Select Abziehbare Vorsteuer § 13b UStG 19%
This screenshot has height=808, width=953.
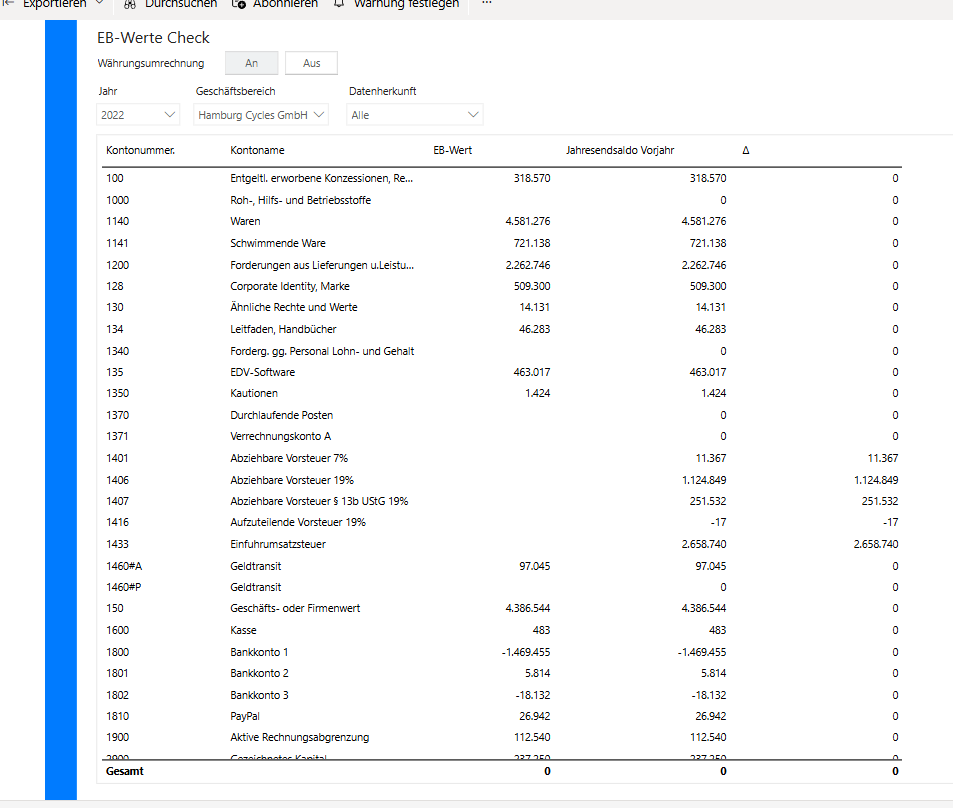(319, 501)
